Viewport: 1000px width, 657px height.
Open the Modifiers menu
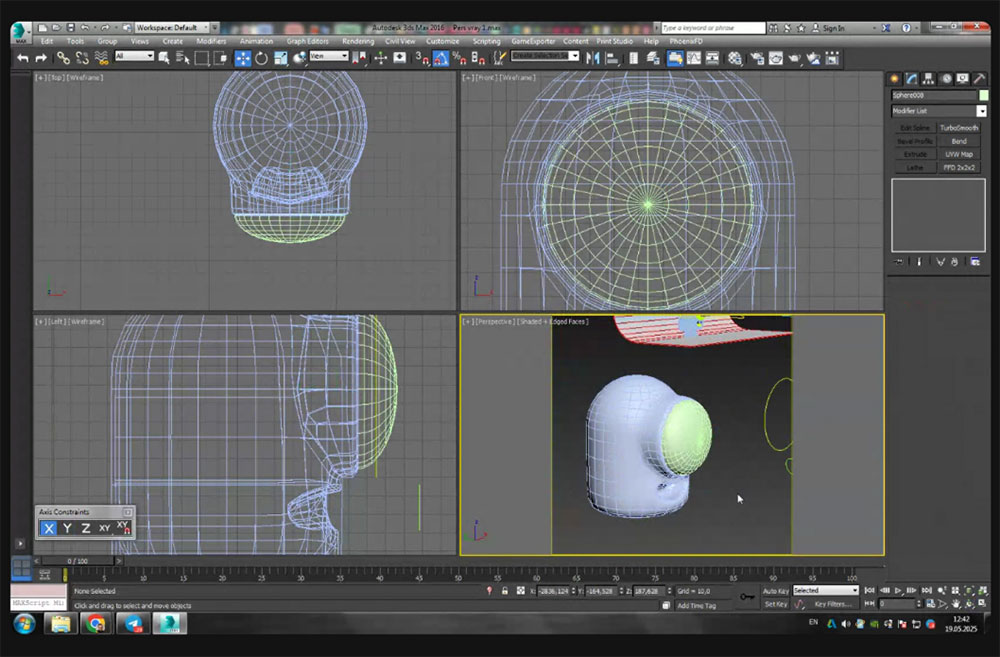211,41
